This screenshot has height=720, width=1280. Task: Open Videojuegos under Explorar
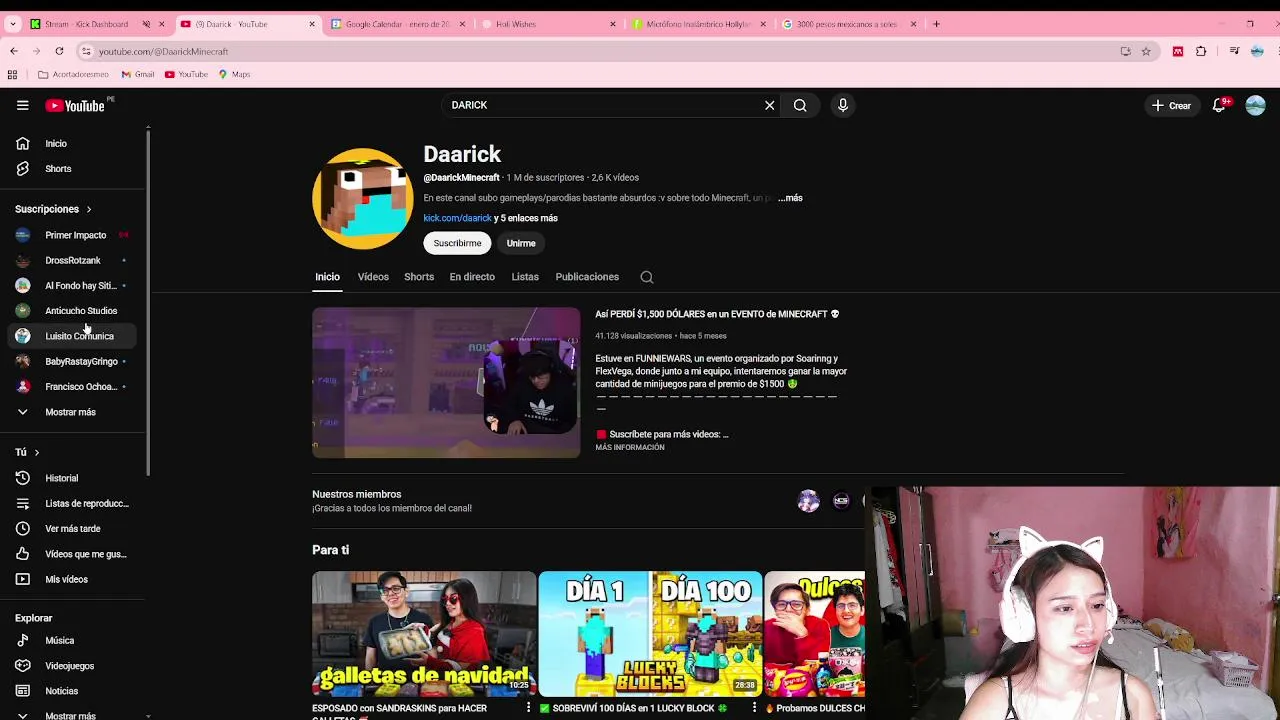click(x=72, y=666)
